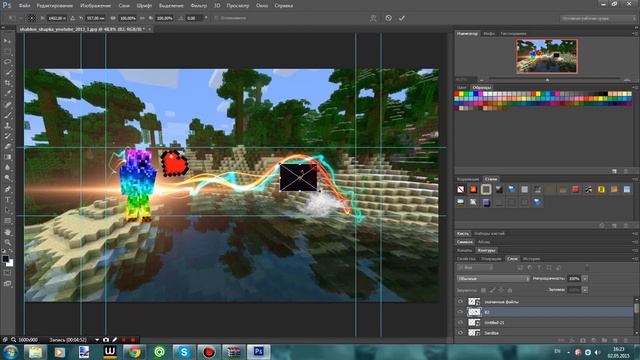This screenshot has height=360, width=640.
Task: Select the Gradient tool
Action: pos(7,157)
